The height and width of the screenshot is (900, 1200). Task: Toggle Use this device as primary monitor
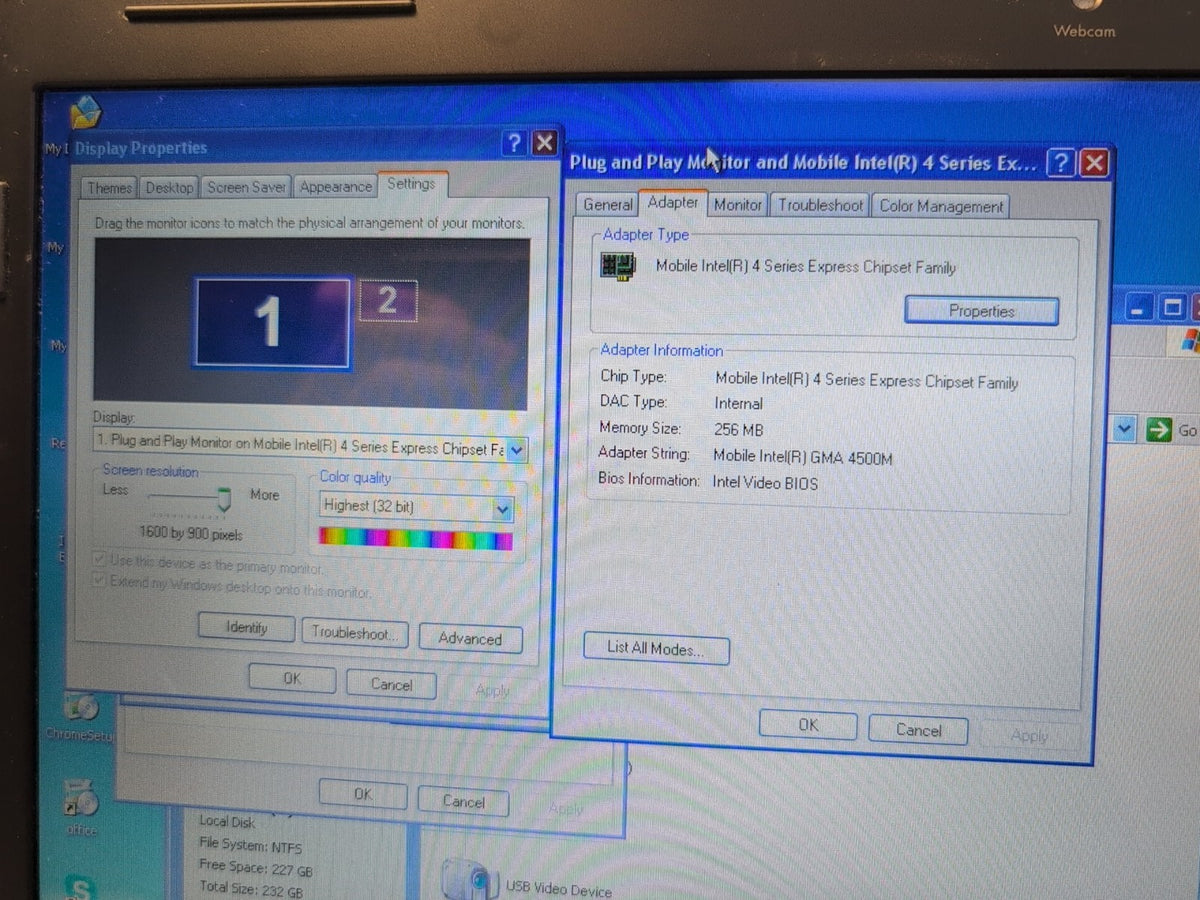(100, 560)
